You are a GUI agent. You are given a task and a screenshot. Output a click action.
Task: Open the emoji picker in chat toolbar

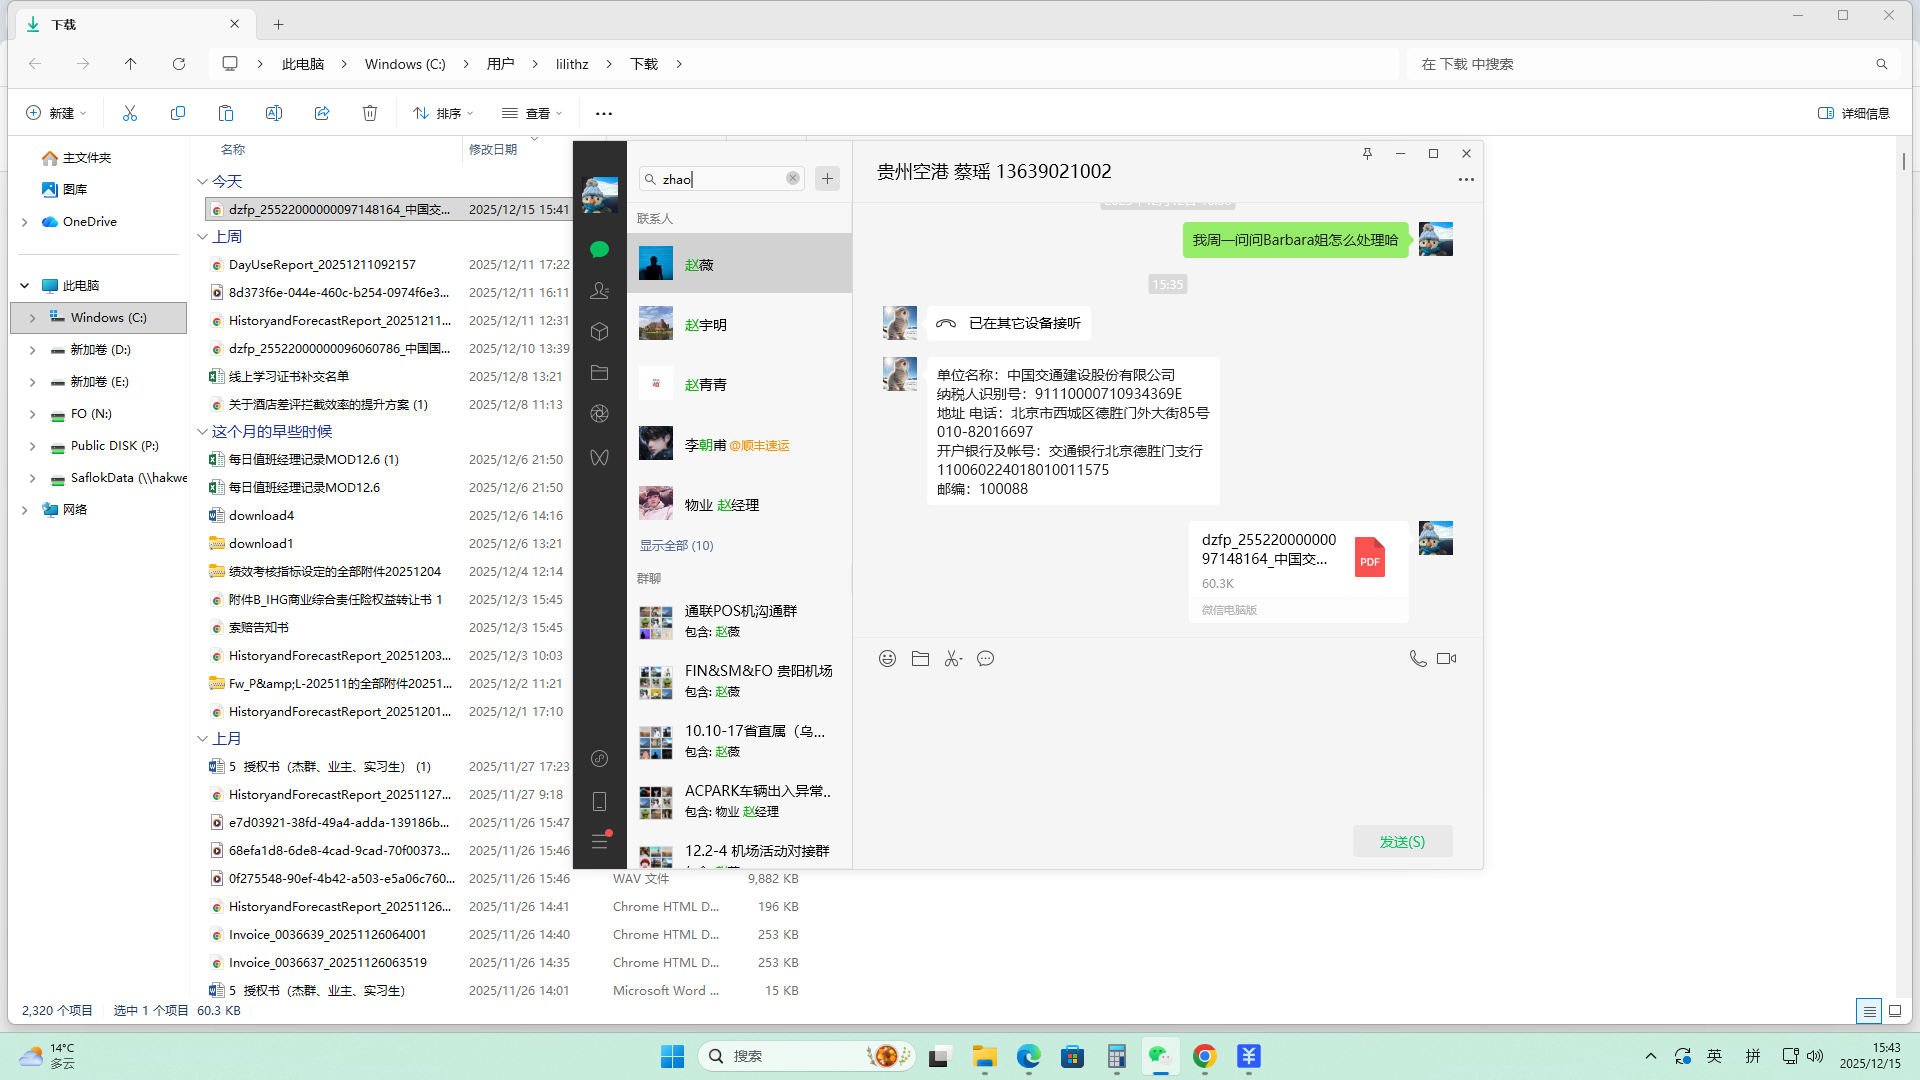tap(887, 658)
